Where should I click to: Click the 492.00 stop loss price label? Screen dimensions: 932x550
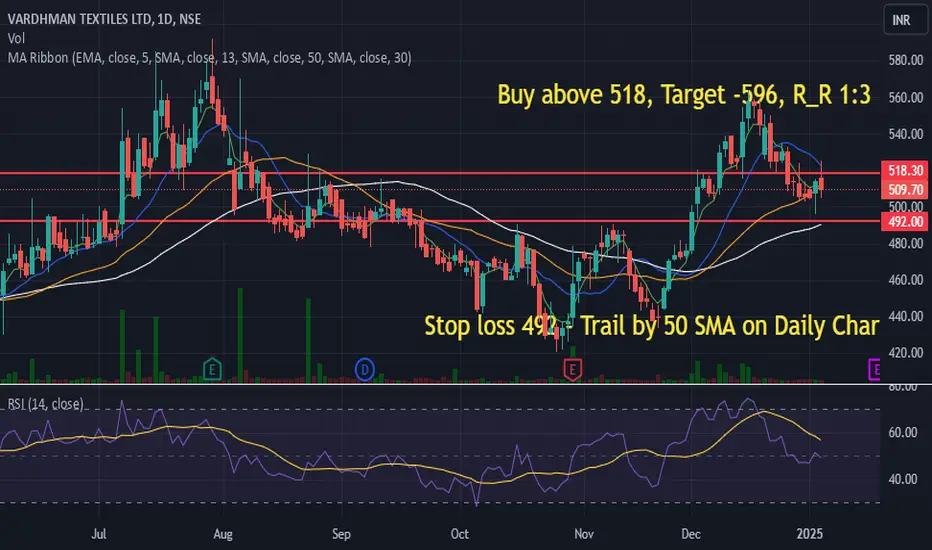coord(905,222)
